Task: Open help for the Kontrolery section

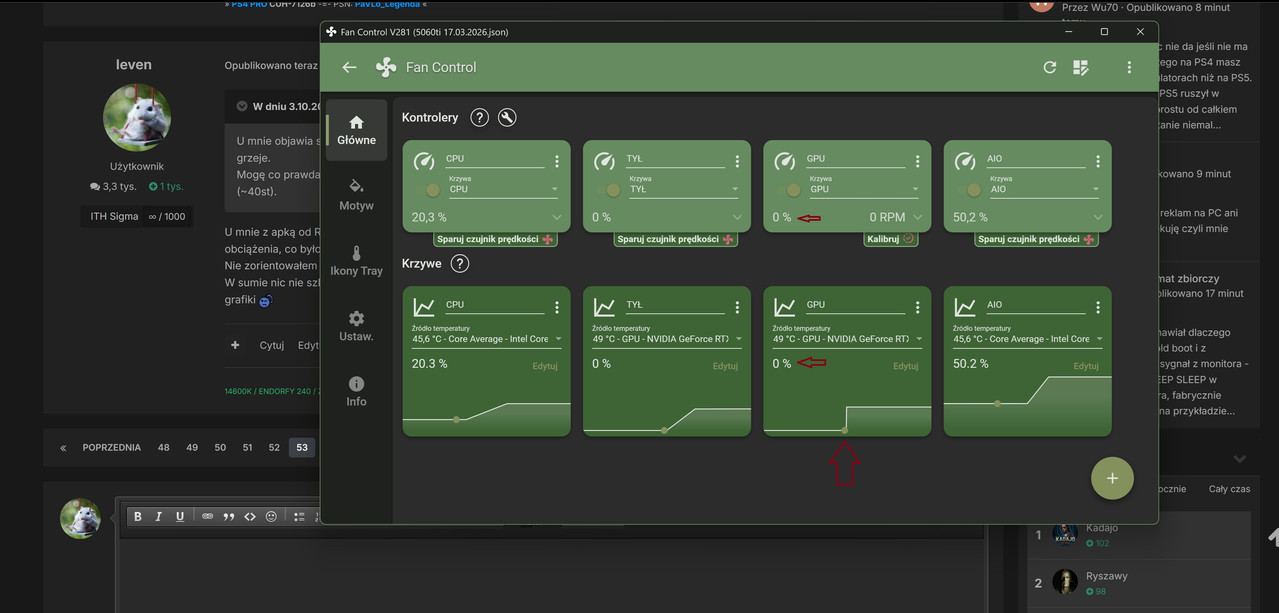Action: pos(480,117)
